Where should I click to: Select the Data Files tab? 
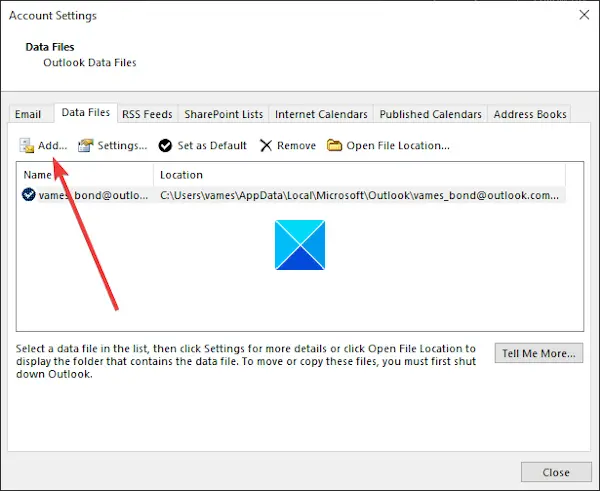86,112
